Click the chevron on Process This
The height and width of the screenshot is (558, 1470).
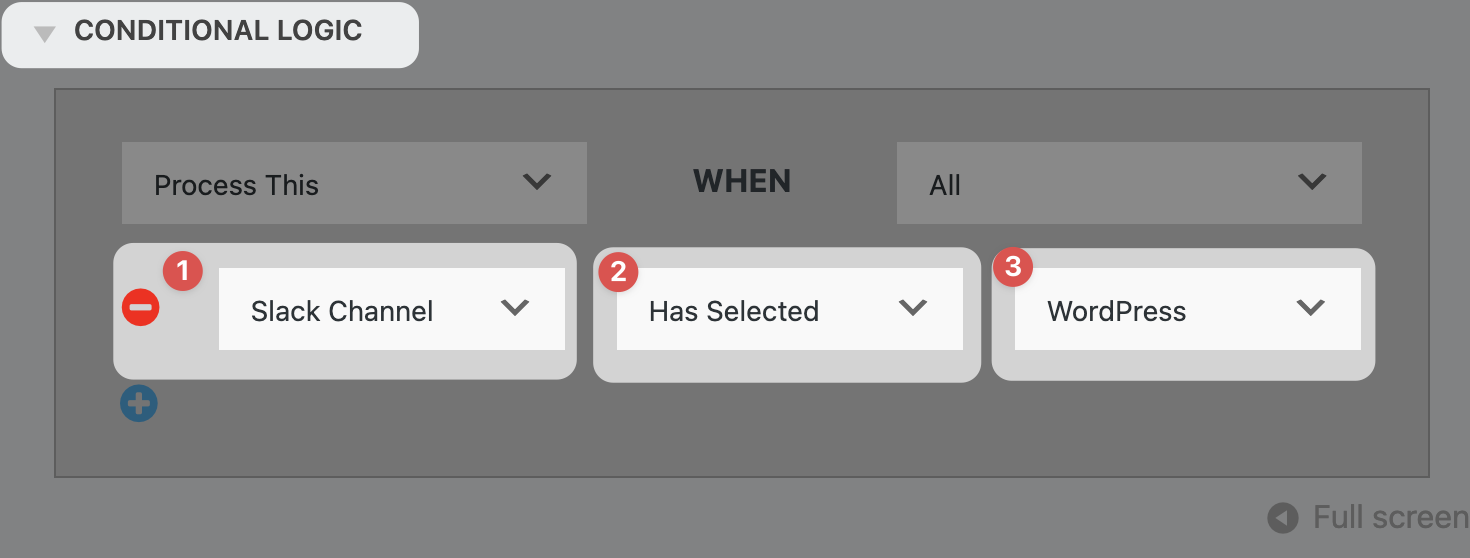click(x=537, y=182)
